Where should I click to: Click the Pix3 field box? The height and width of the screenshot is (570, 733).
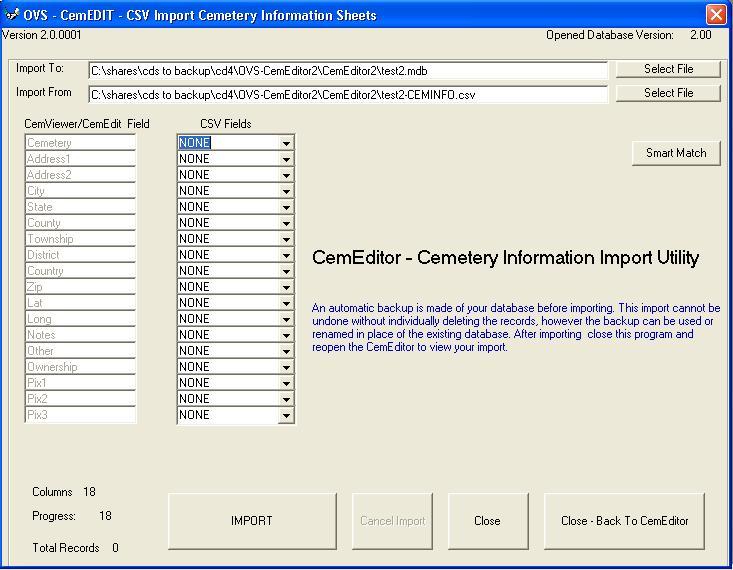[80, 415]
